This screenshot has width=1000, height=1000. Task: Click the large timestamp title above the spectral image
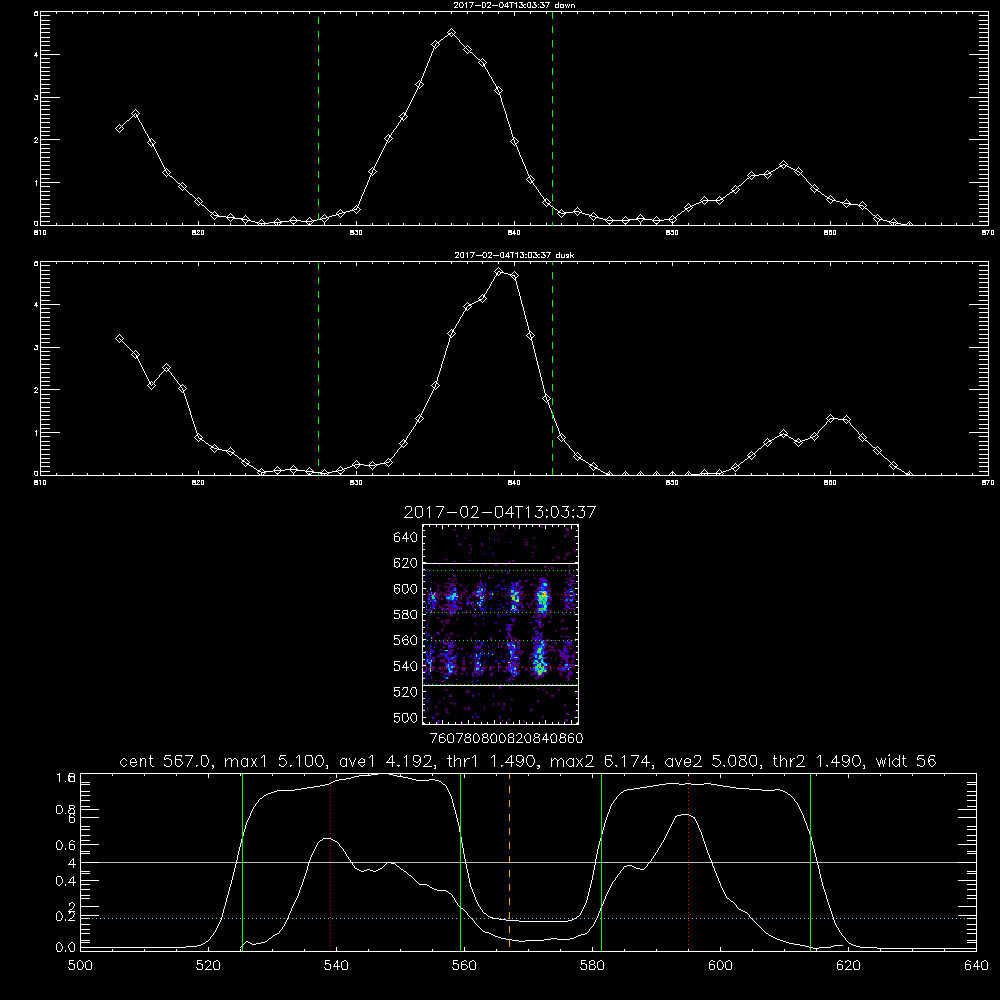coord(500,512)
